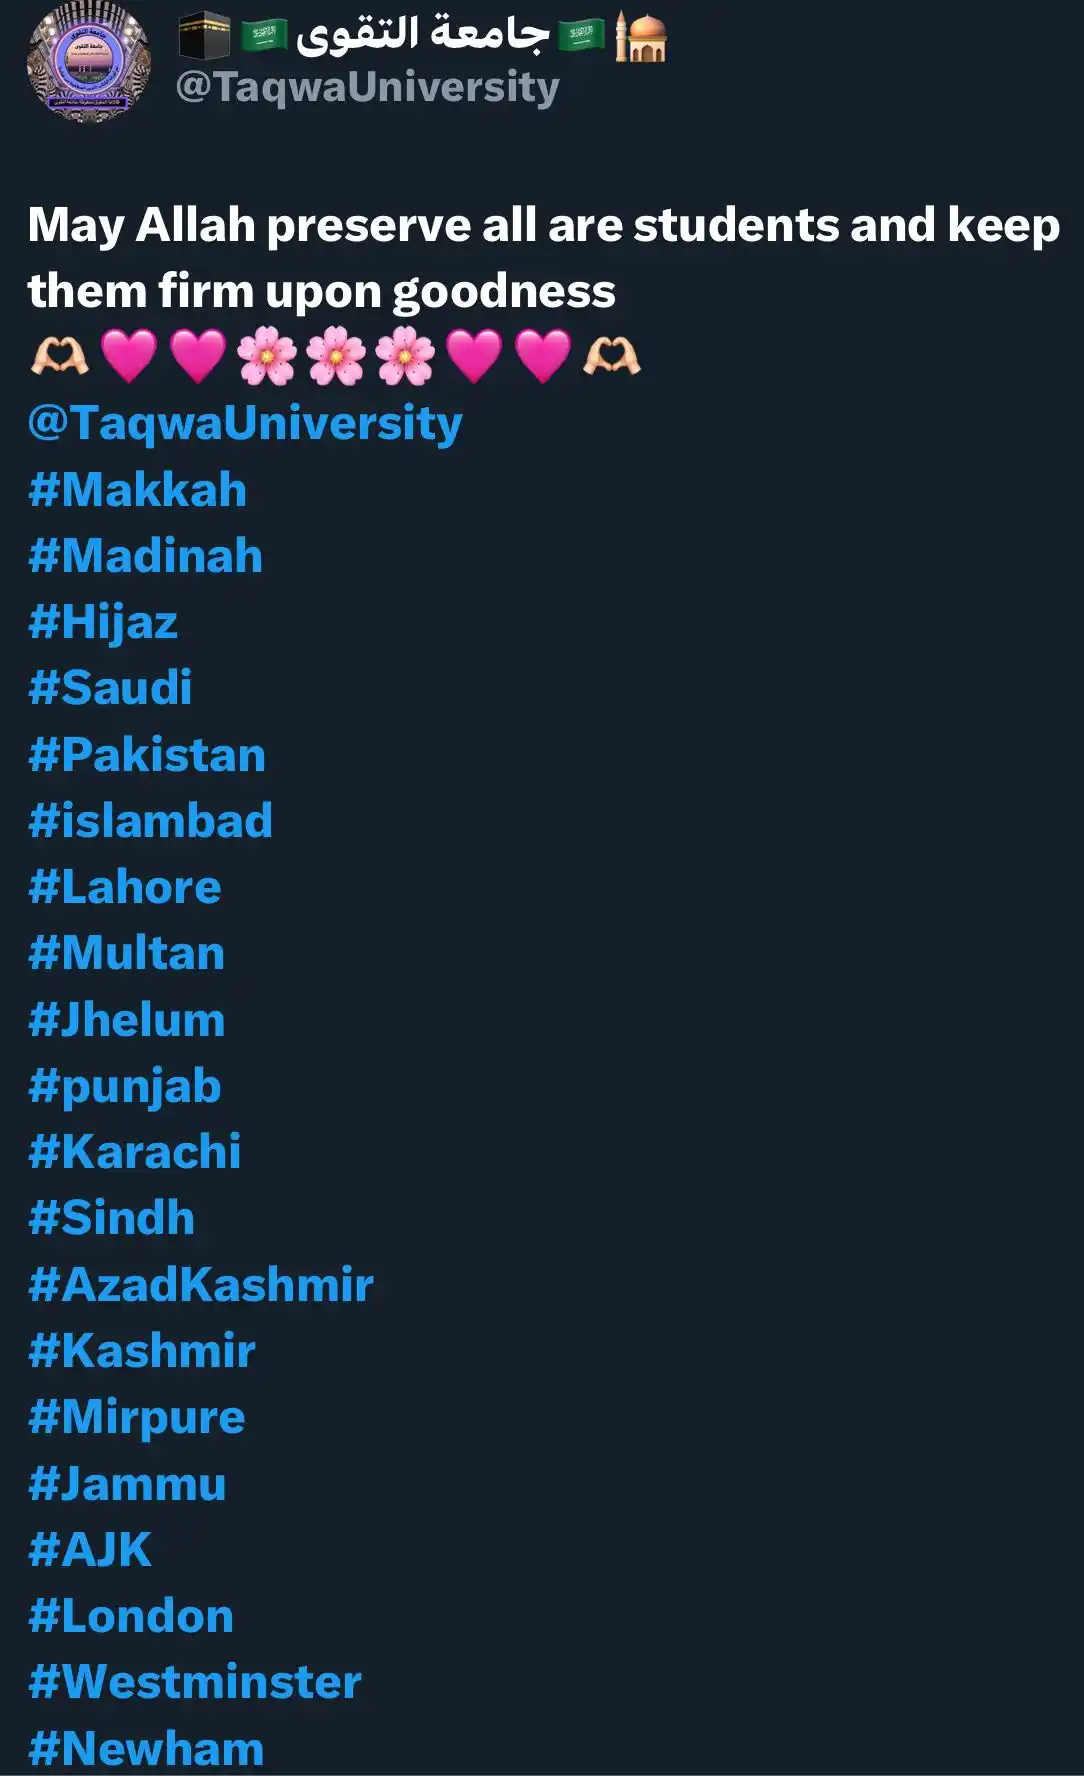Click the #Multan hashtag
The width and height of the screenshot is (1084, 1776).
[x=126, y=953]
